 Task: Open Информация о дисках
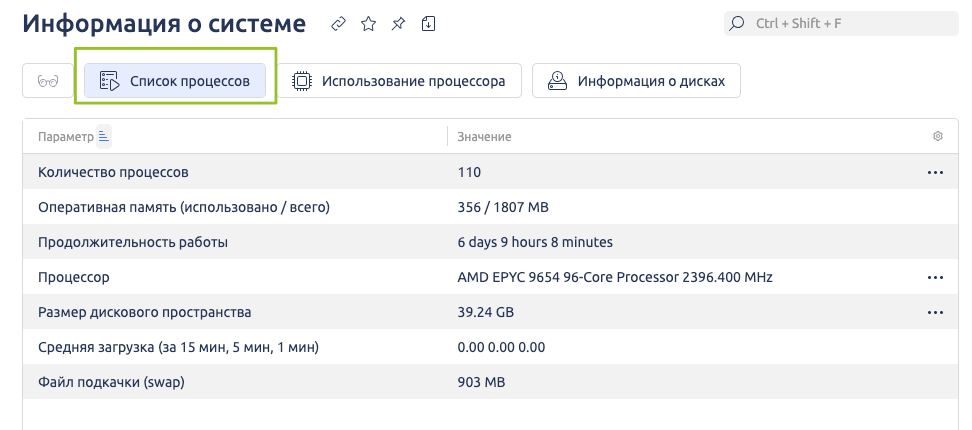pos(635,81)
